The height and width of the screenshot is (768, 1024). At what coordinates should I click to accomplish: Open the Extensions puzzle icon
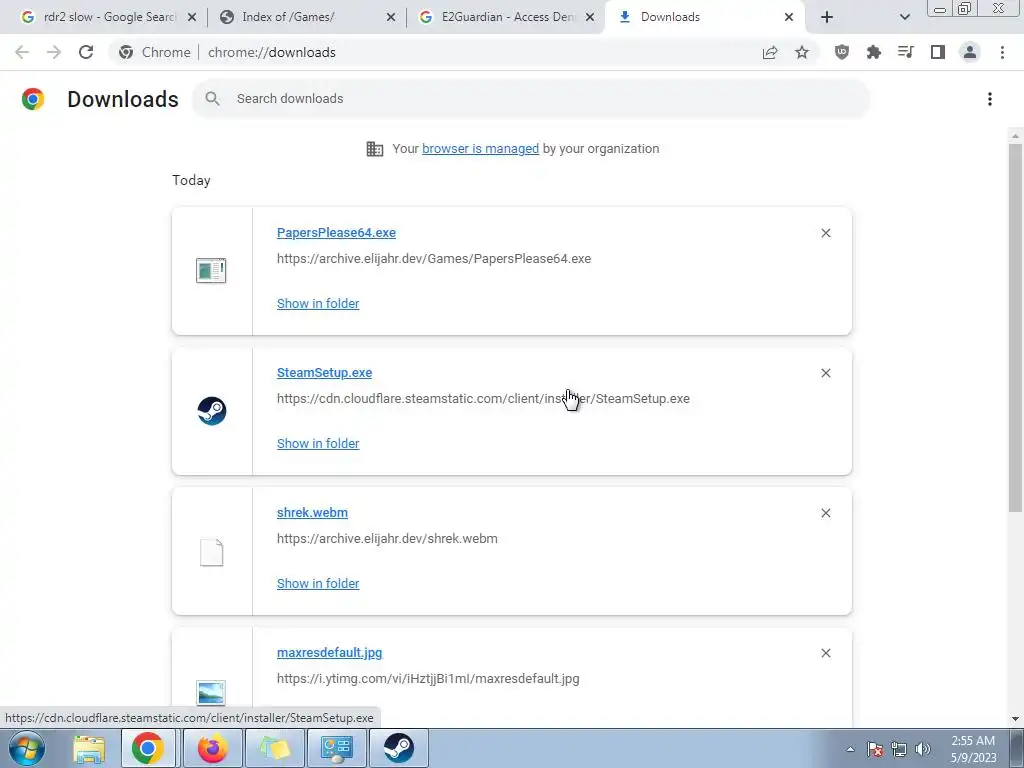[874, 52]
